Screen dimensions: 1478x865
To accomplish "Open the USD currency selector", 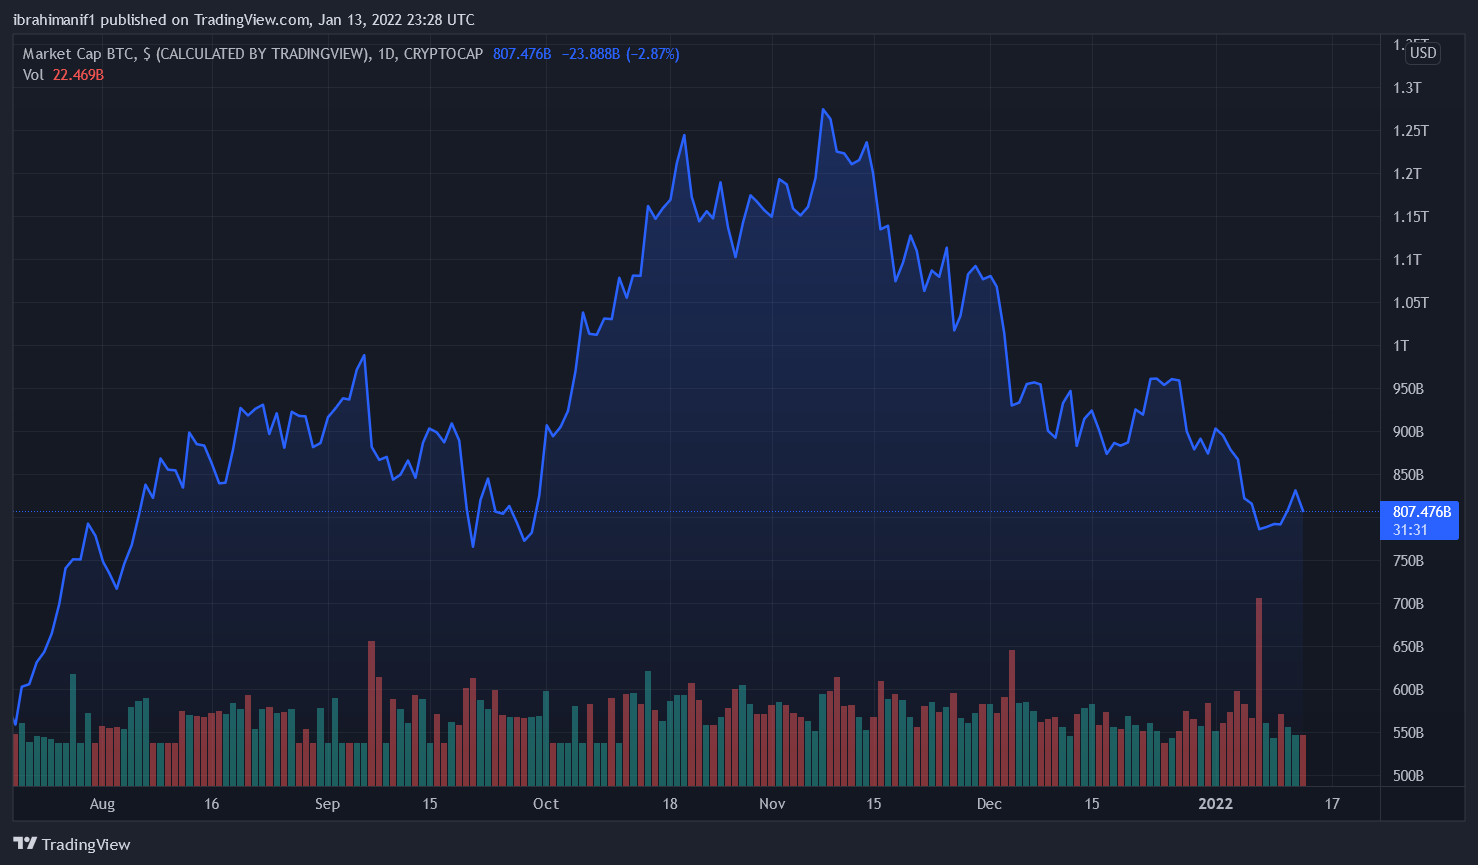I will pos(1422,53).
